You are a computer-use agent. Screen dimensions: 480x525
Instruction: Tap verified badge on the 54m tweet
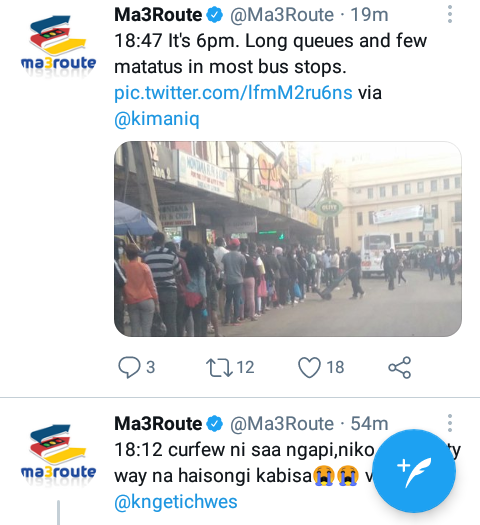(215, 424)
